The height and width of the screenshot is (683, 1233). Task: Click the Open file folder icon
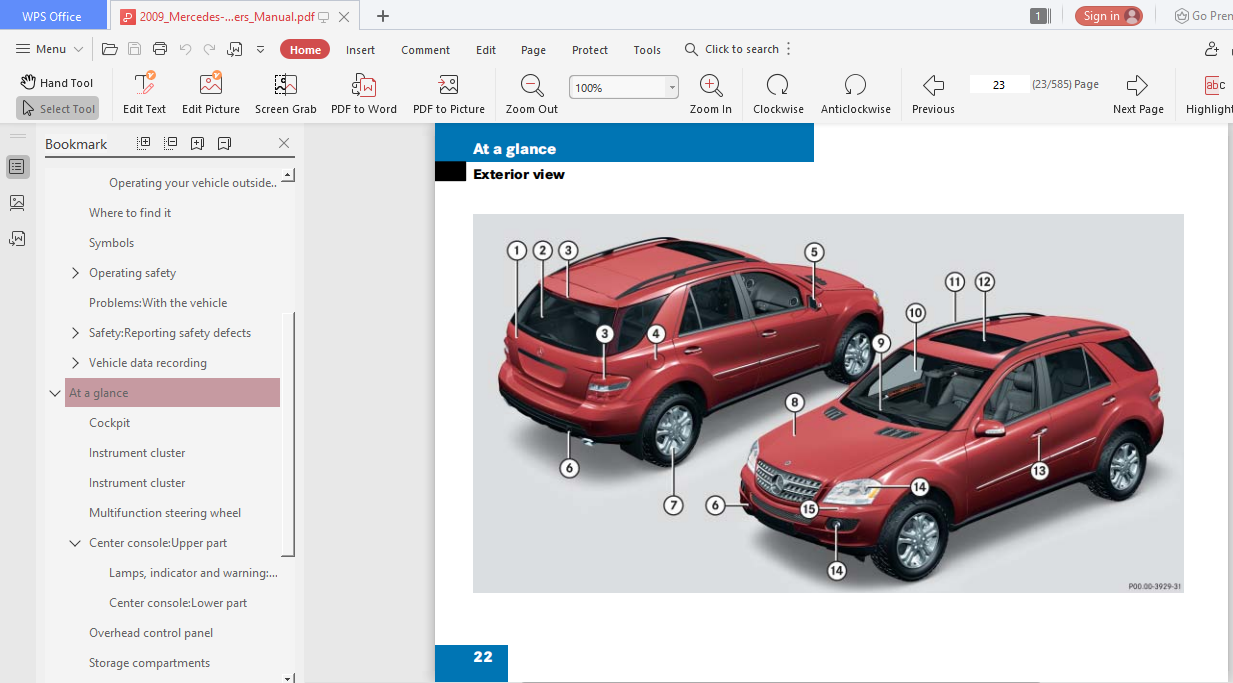coord(110,49)
